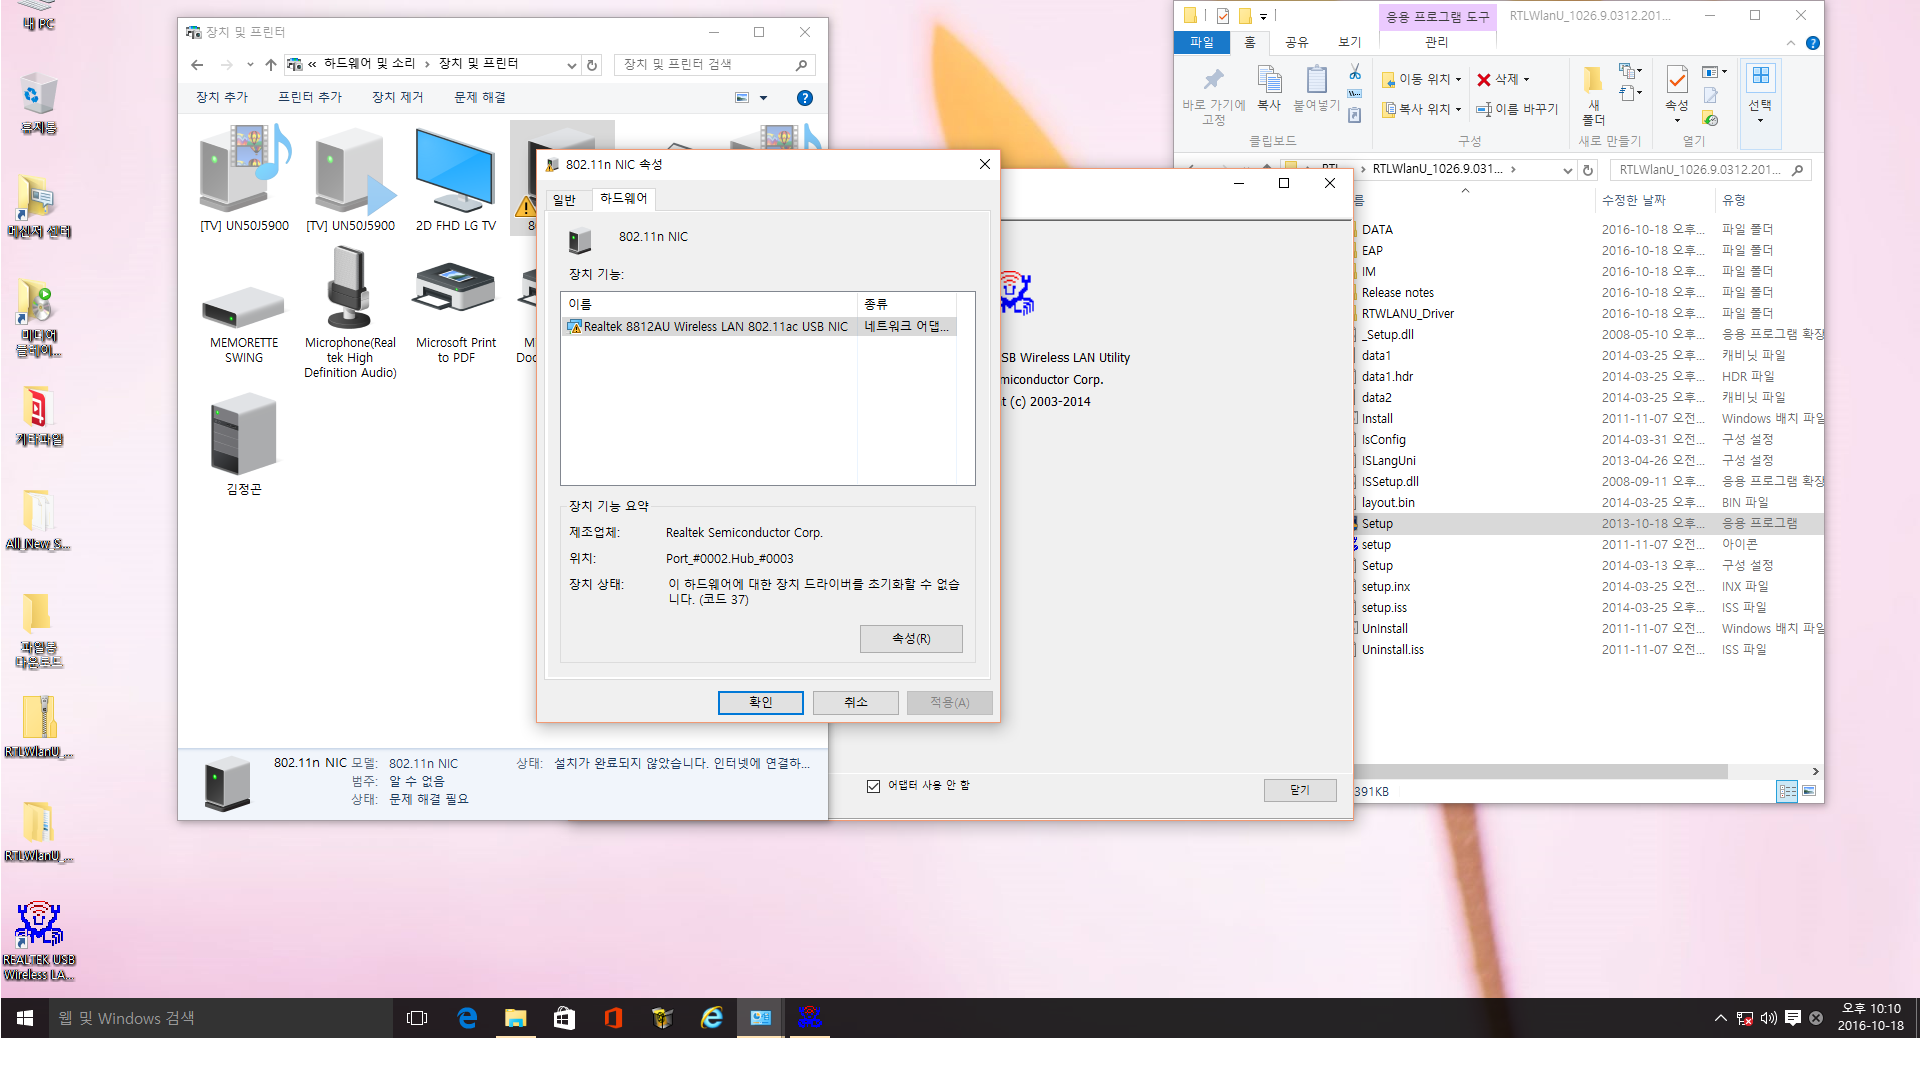Select Realtek 8812AU Wireless LAN row in list

point(759,327)
